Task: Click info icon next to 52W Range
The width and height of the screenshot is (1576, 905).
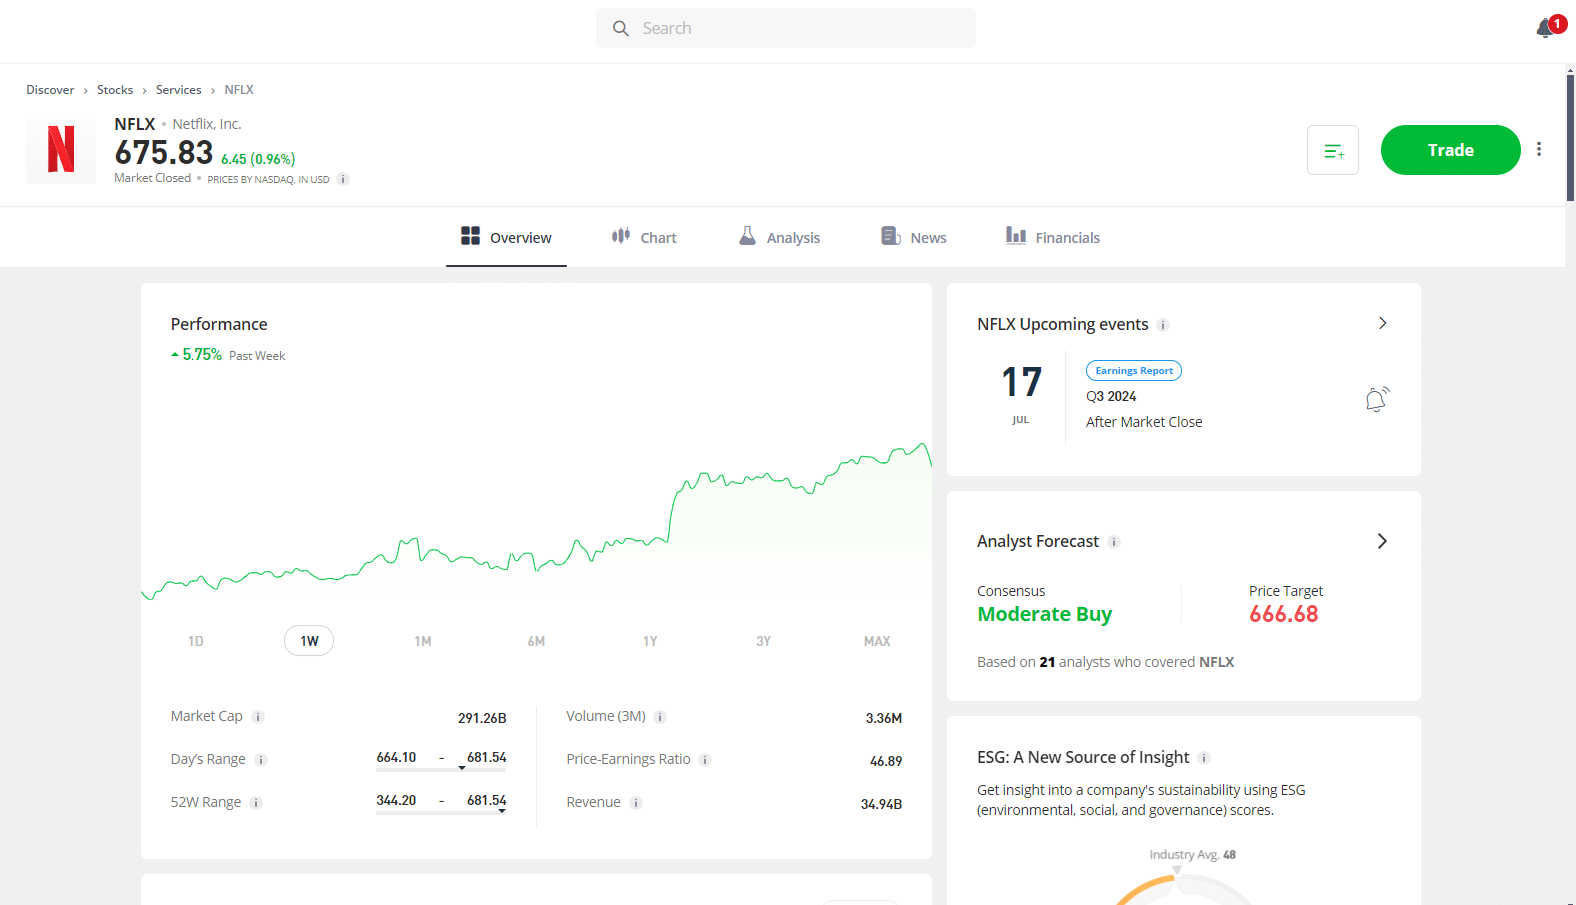Action: [256, 803]
